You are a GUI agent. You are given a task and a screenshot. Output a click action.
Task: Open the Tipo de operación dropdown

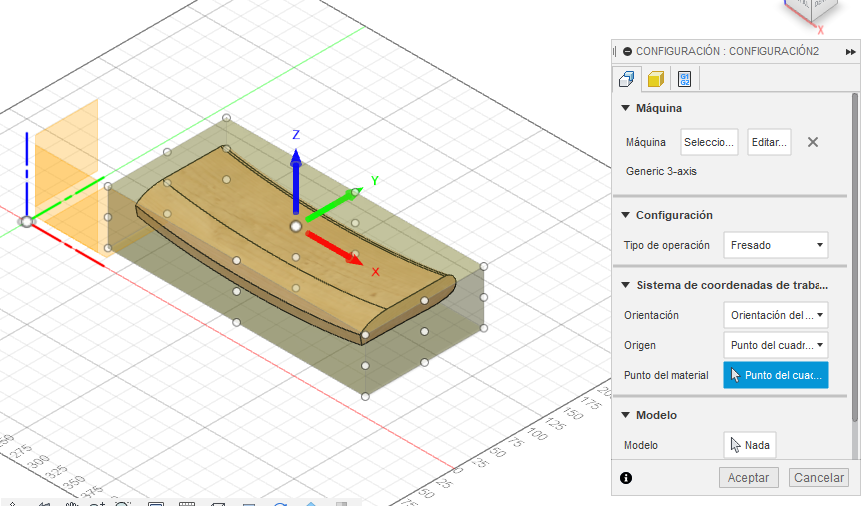coord(776,245)
